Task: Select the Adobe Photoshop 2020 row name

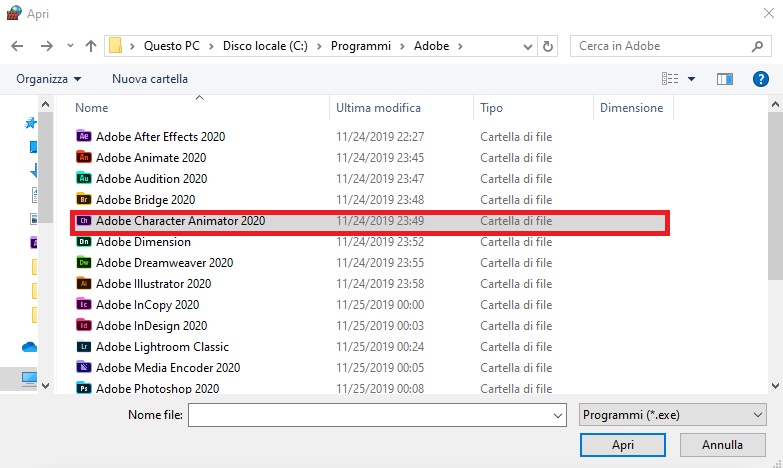Action: [157, 388]
